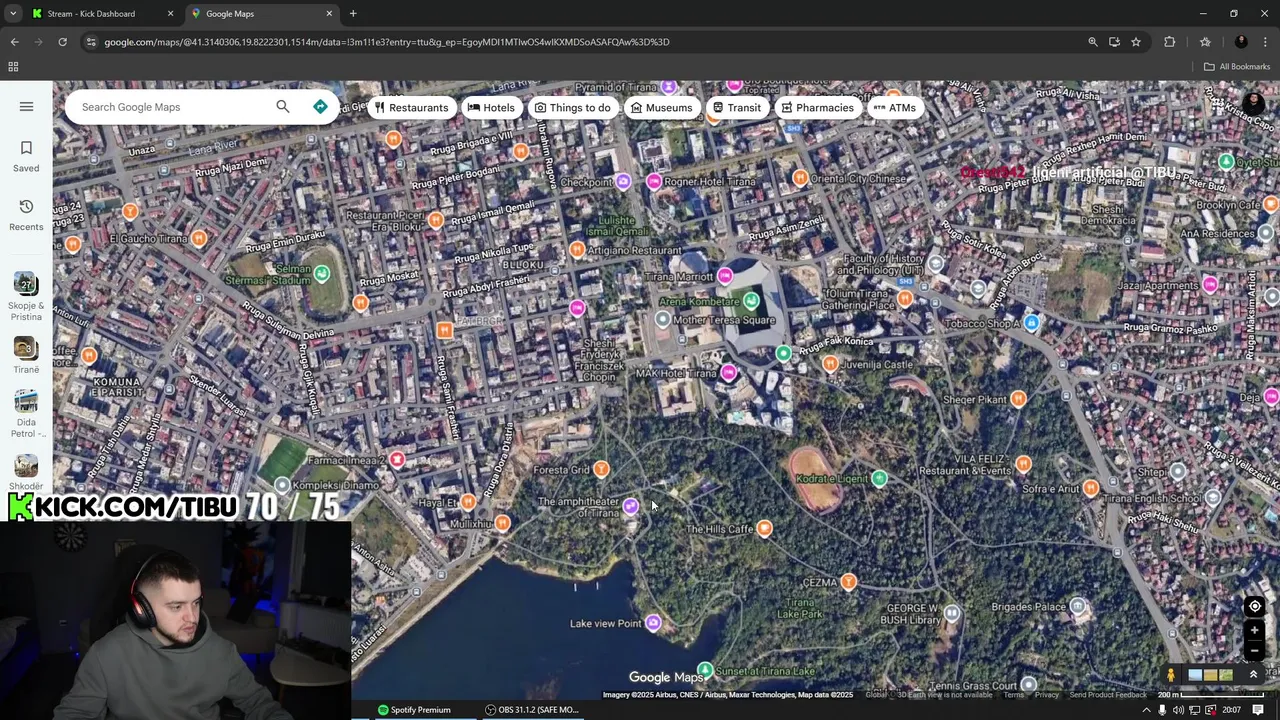
Task: Select the Pharmacies category chip
Action: 817,107
